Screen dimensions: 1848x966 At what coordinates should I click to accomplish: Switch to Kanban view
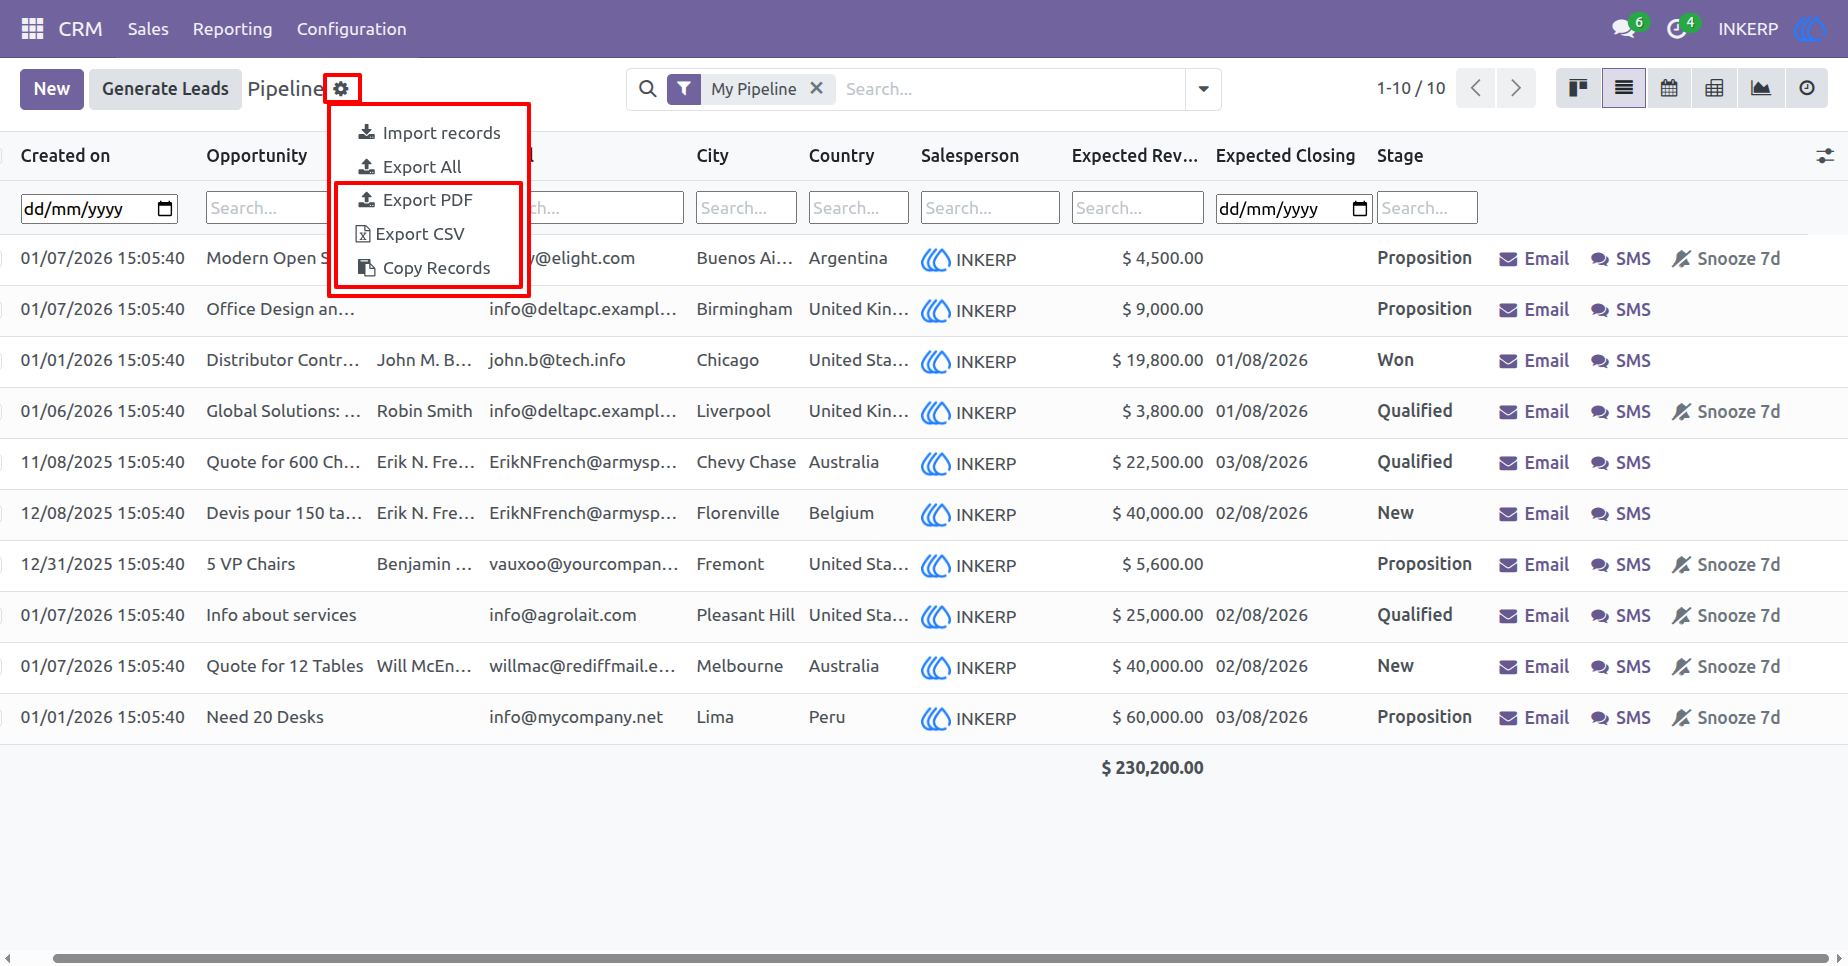click(x=1579, y=88)
